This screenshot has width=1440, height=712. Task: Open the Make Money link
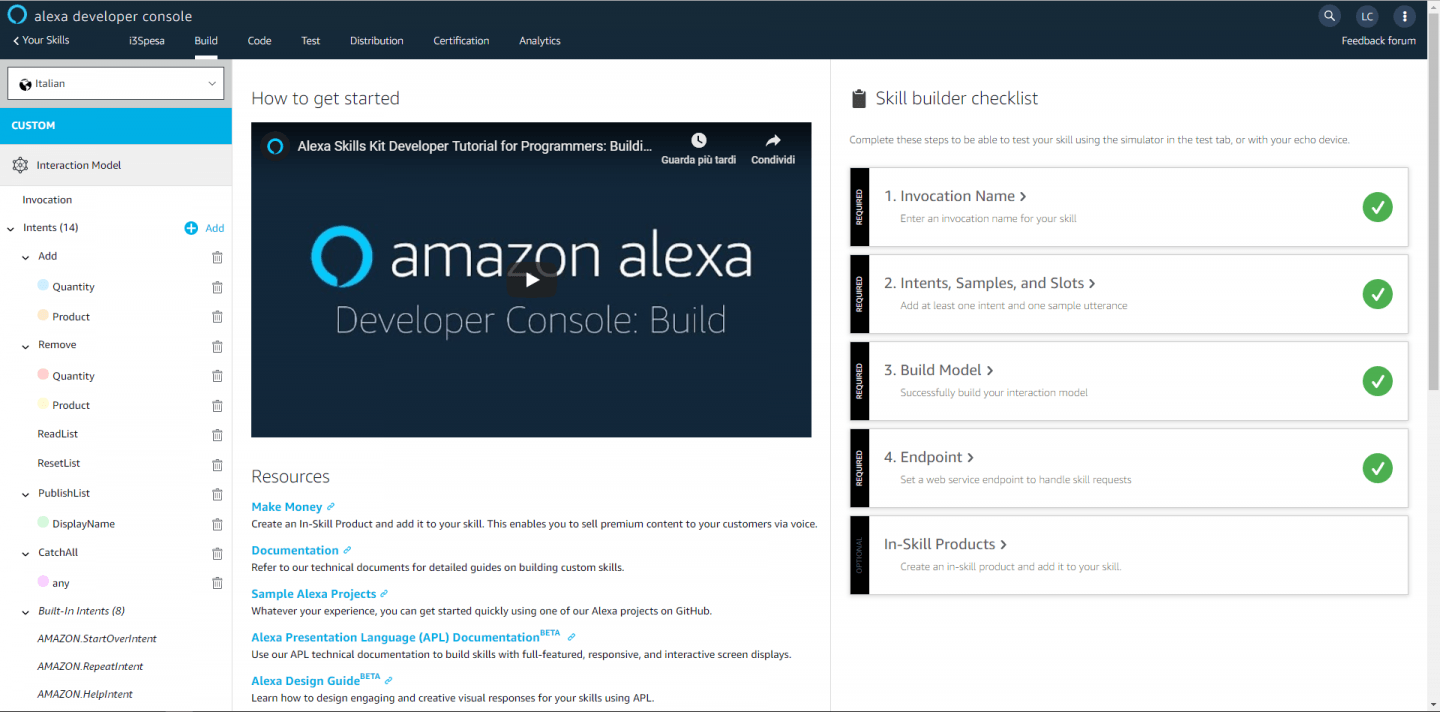click(285, 506)
